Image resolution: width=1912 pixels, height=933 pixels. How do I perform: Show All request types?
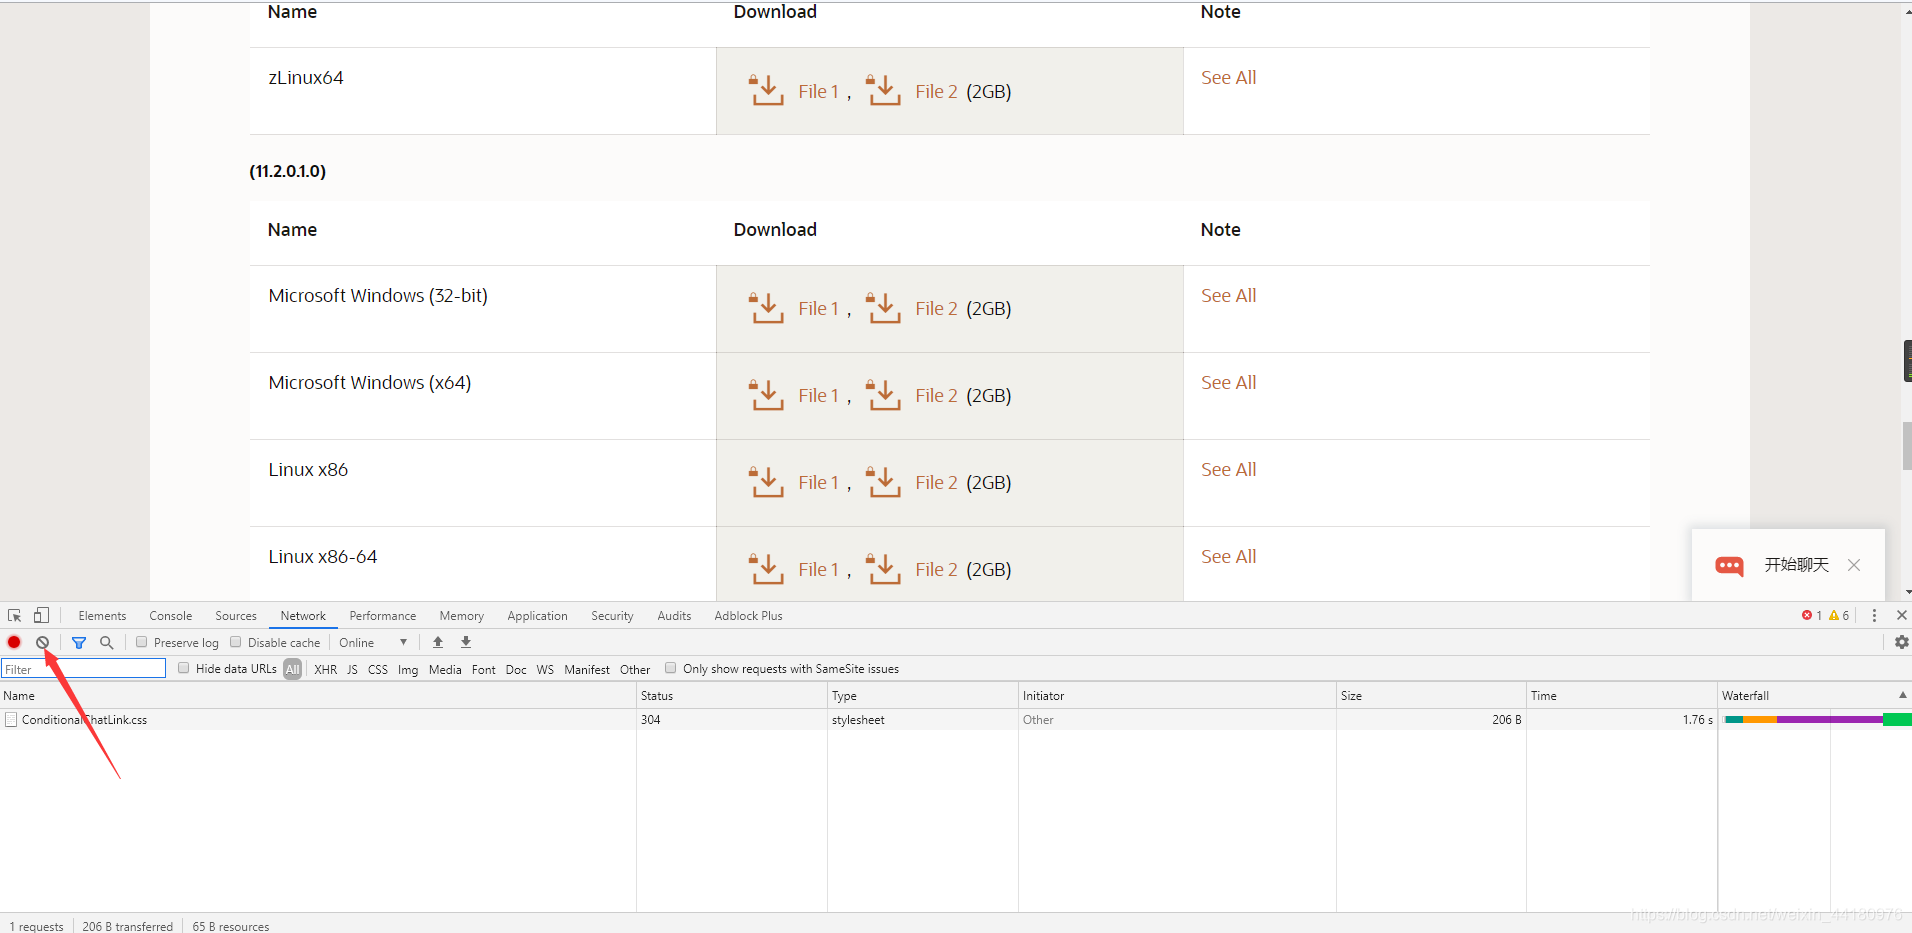click(x=292, y=670)
